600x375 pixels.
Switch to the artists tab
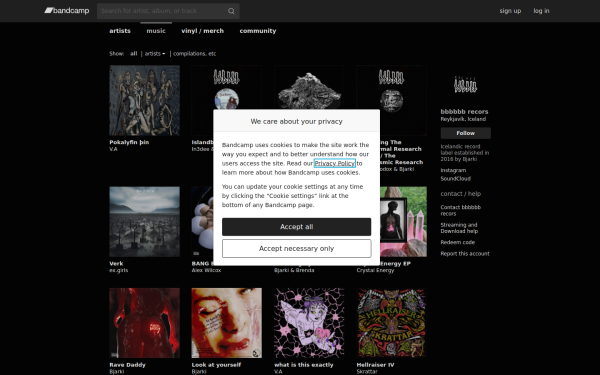pyautogui.click(x=120, y=31)
